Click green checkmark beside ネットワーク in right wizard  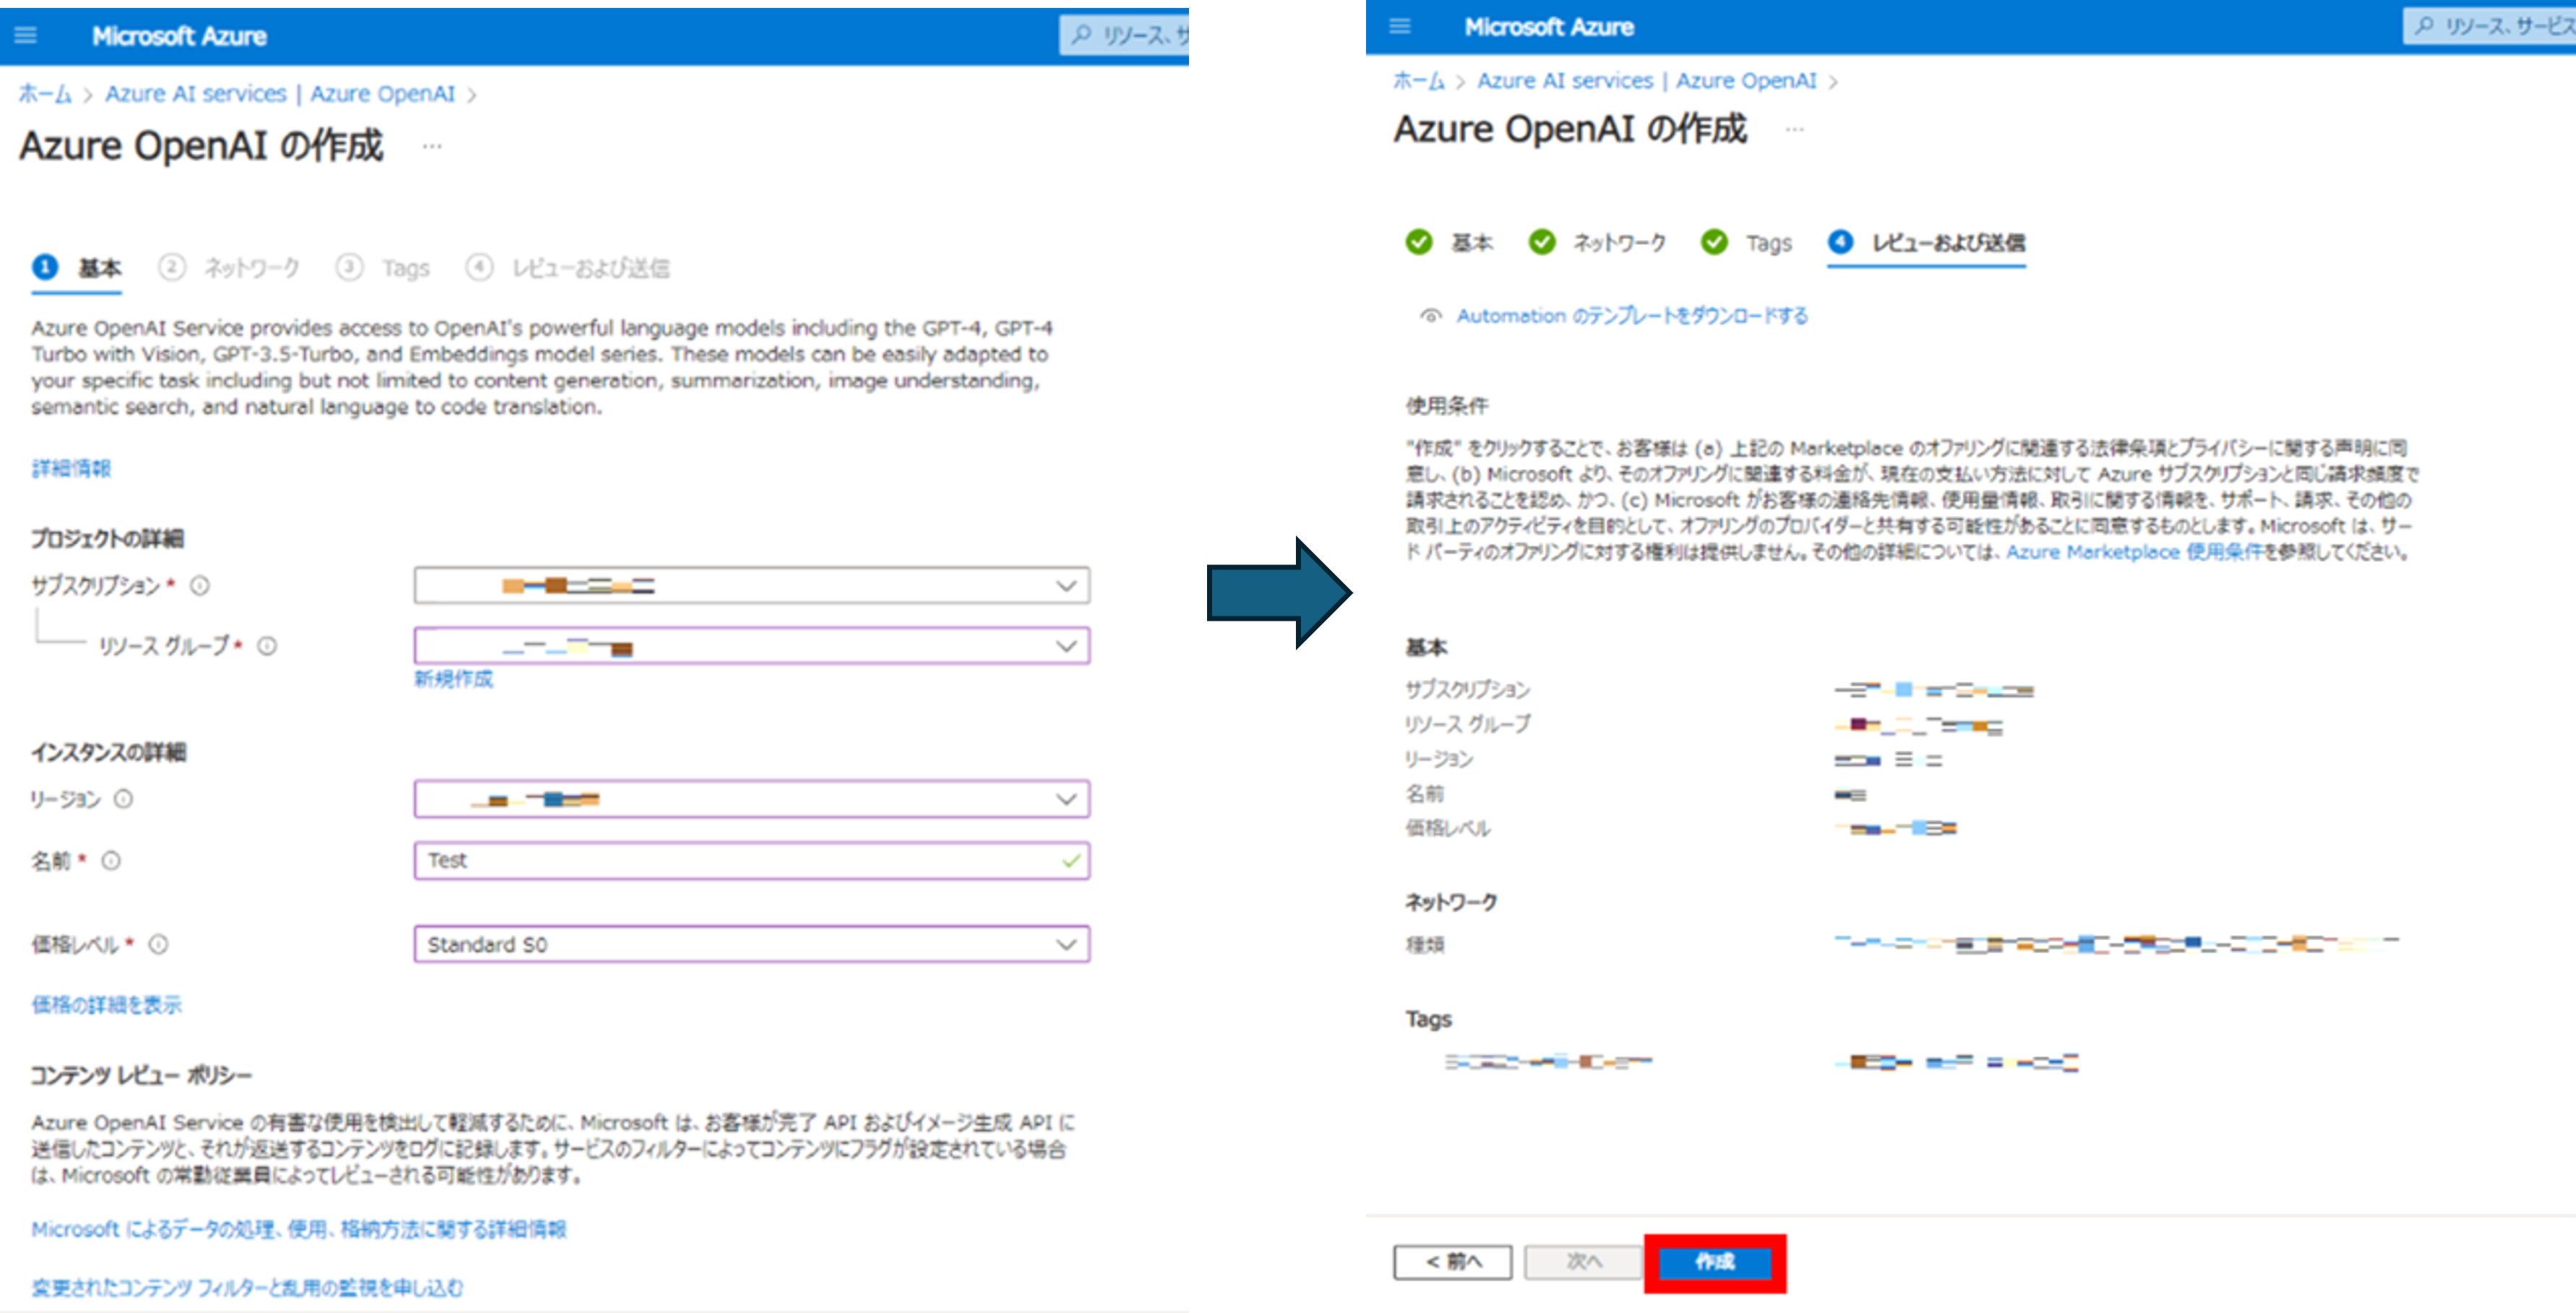click(x=1542, y=242)
